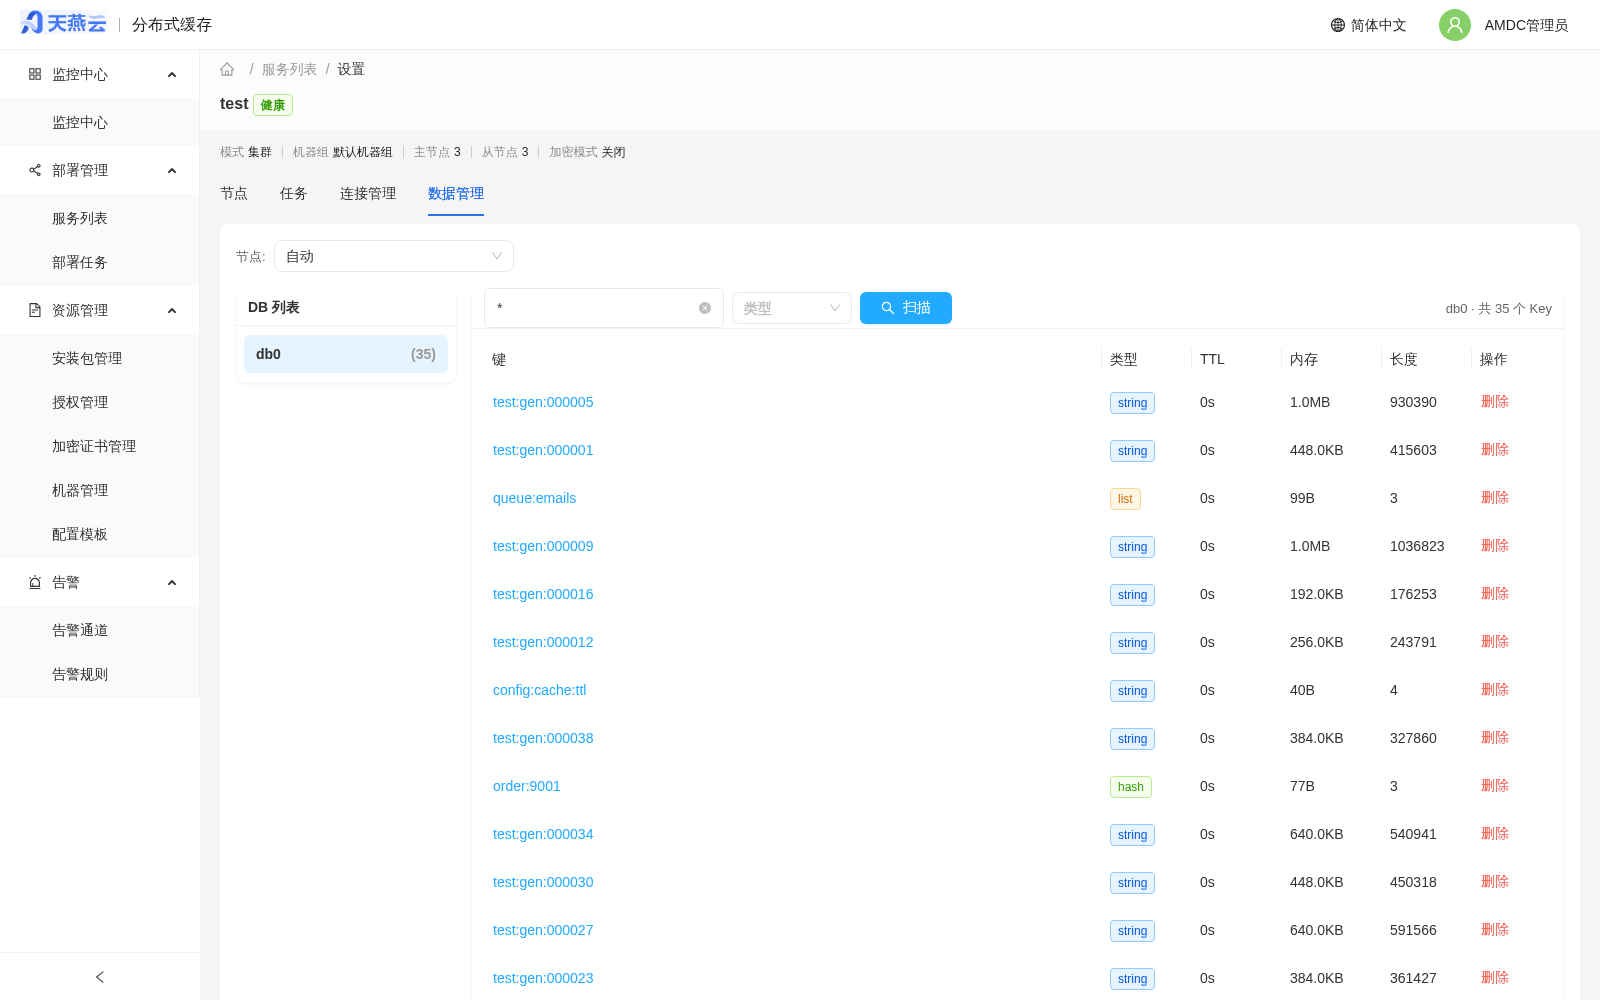
Task: Click the 资源管理 document icon
Action: point(35,310)
